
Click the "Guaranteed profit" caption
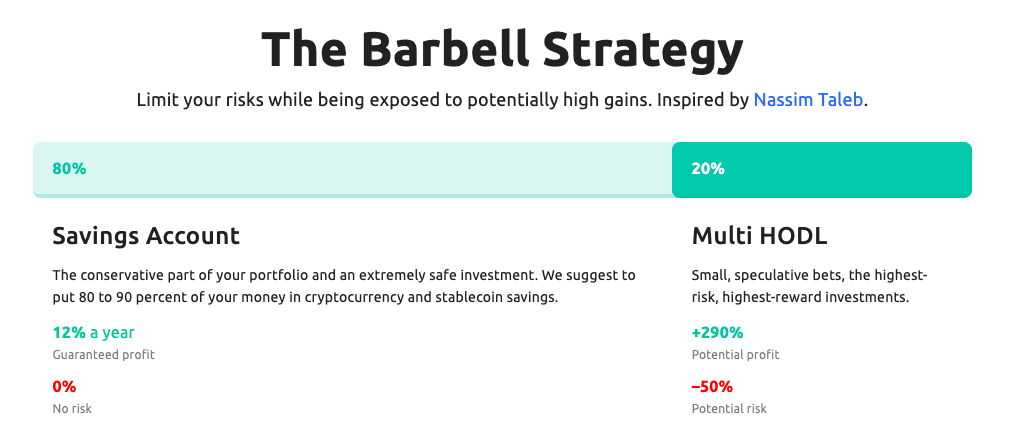point(103,355)
